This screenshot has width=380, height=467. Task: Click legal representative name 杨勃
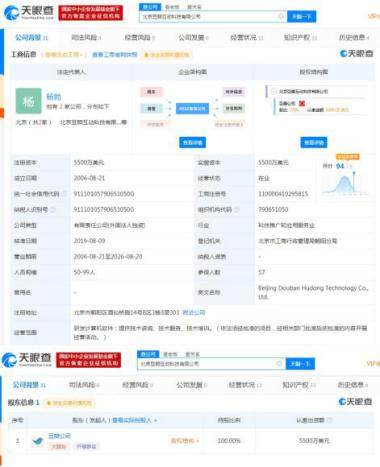[53, 97]
